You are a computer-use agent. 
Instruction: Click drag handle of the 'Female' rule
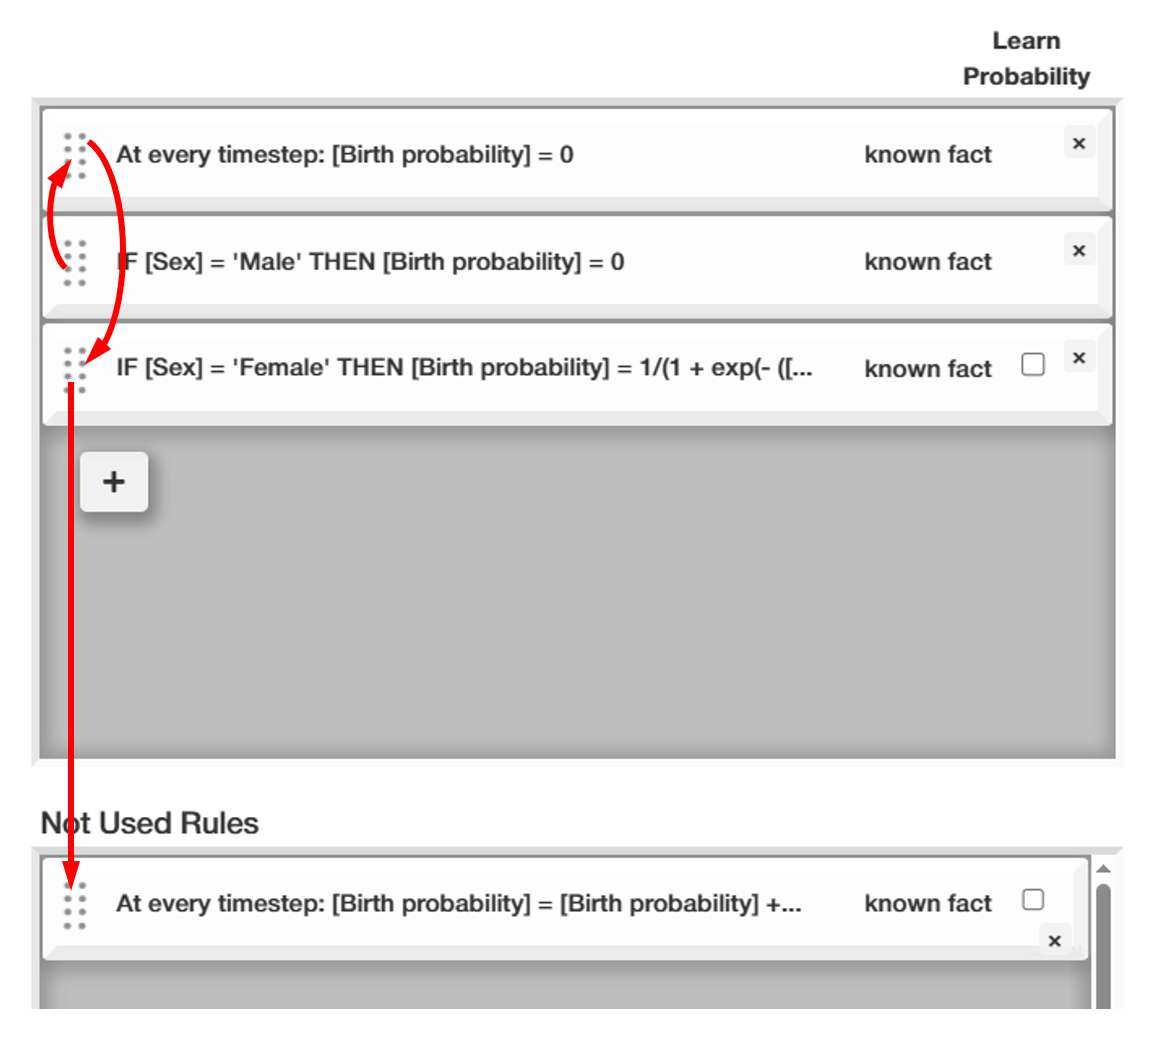click(75, 370)
